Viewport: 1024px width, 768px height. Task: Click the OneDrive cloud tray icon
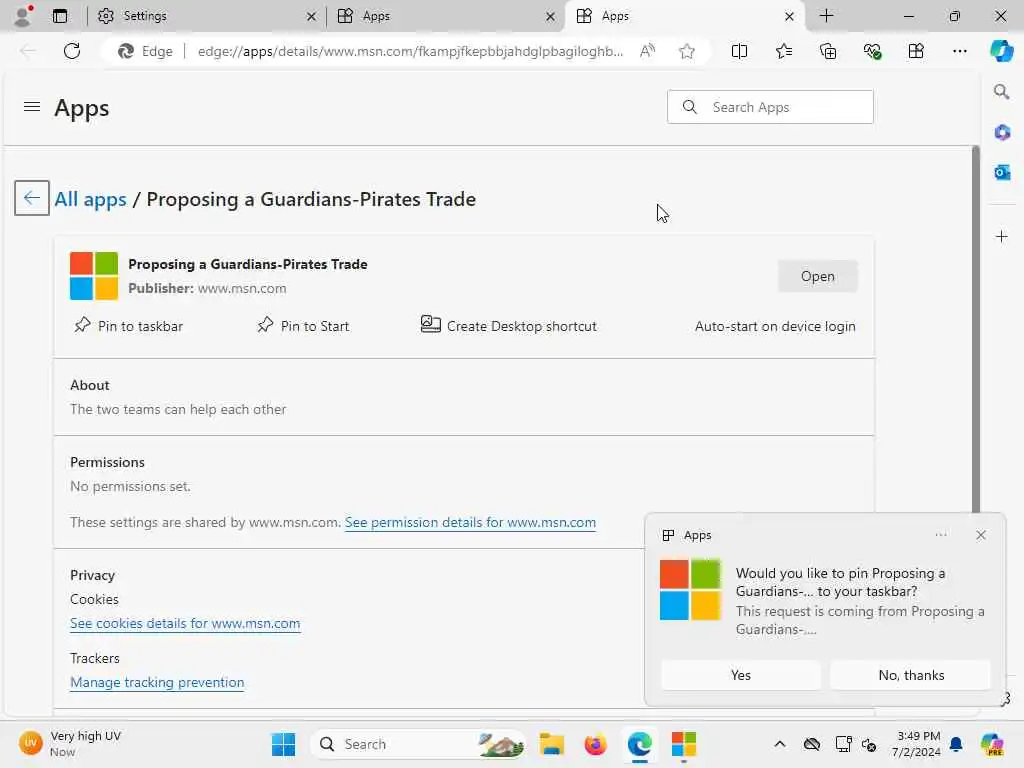(x=812, y=744)
